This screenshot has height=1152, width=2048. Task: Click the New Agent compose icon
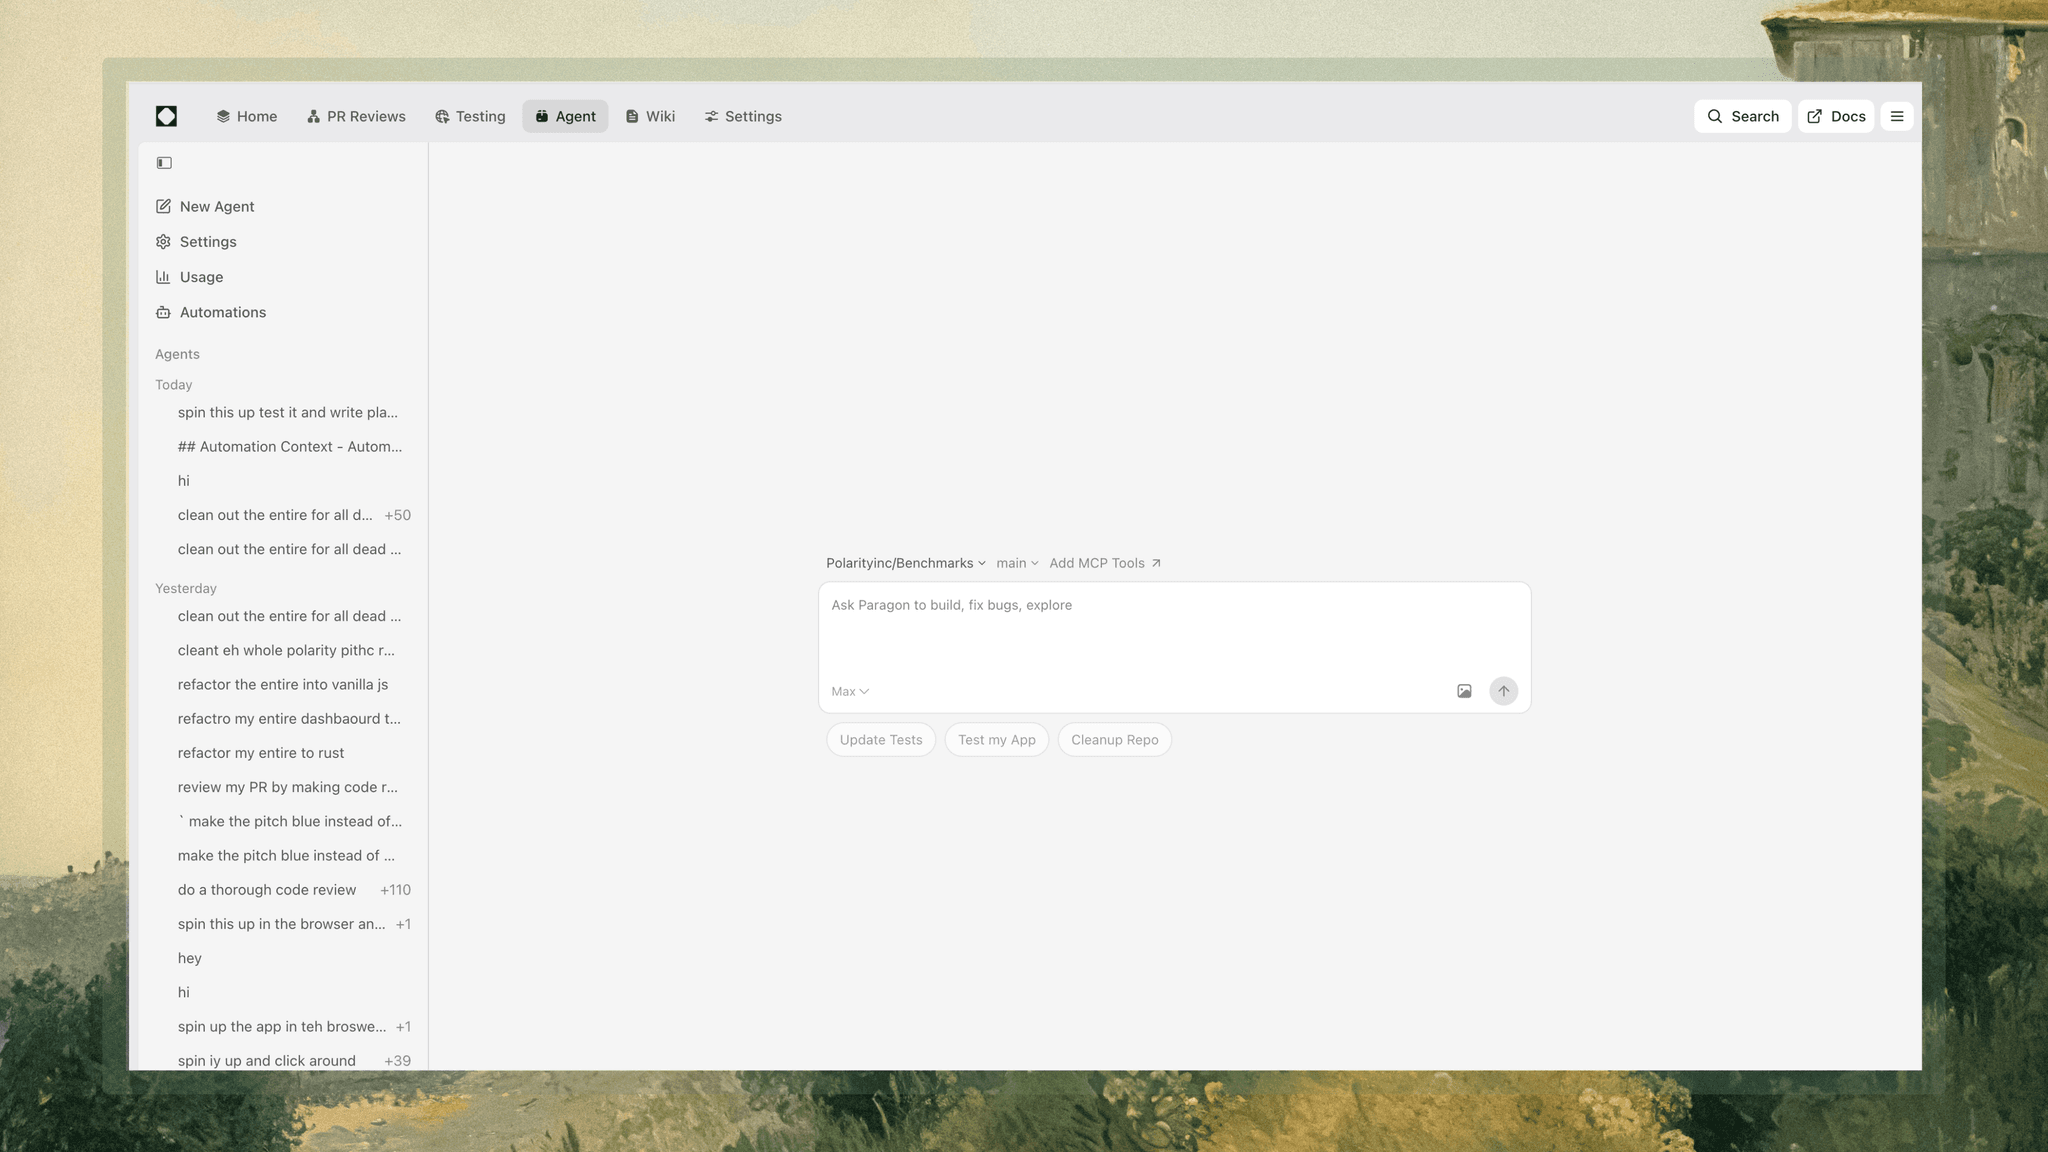pyautogui.click(x=163, y=206)
